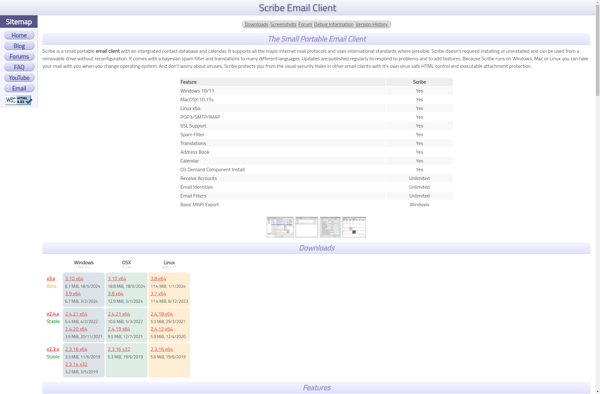Click the OSX column header in Downloads
Viewport: 600px width, 394px height.
click(127, 263)
